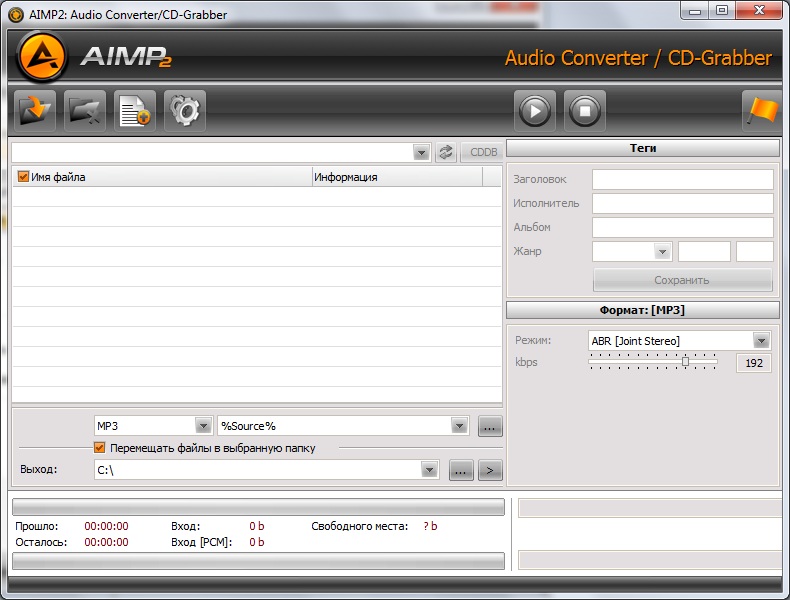Open the Жанр dropdown
790x600 pixels.
662,251
